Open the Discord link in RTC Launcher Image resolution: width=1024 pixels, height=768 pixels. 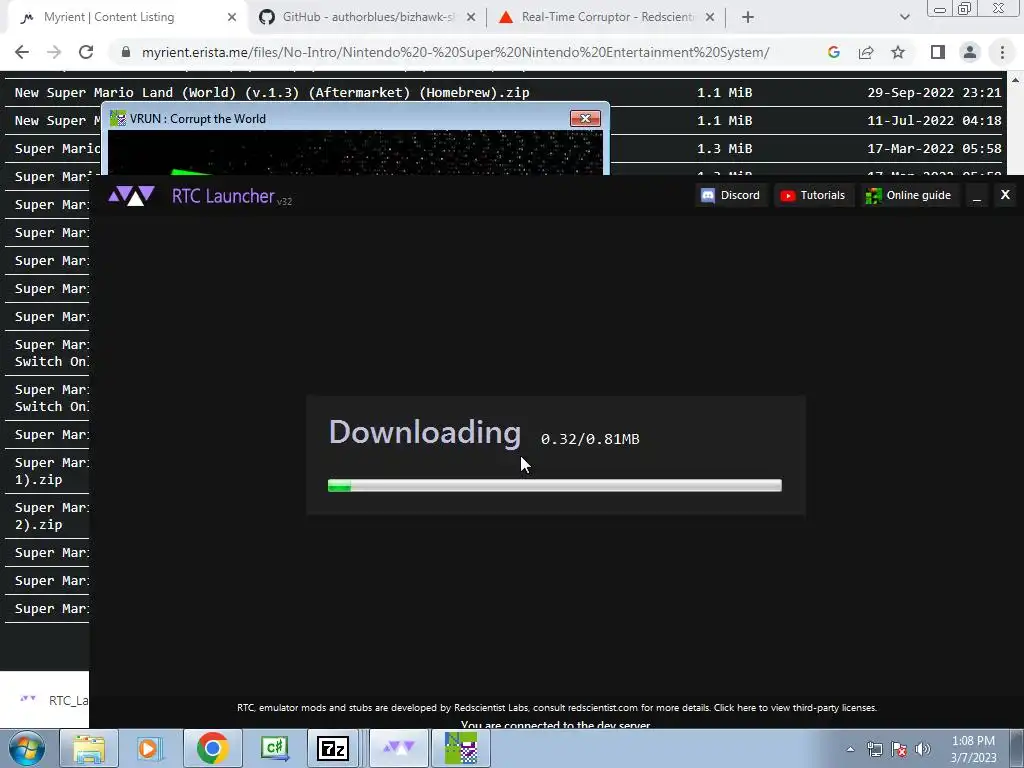730,195
